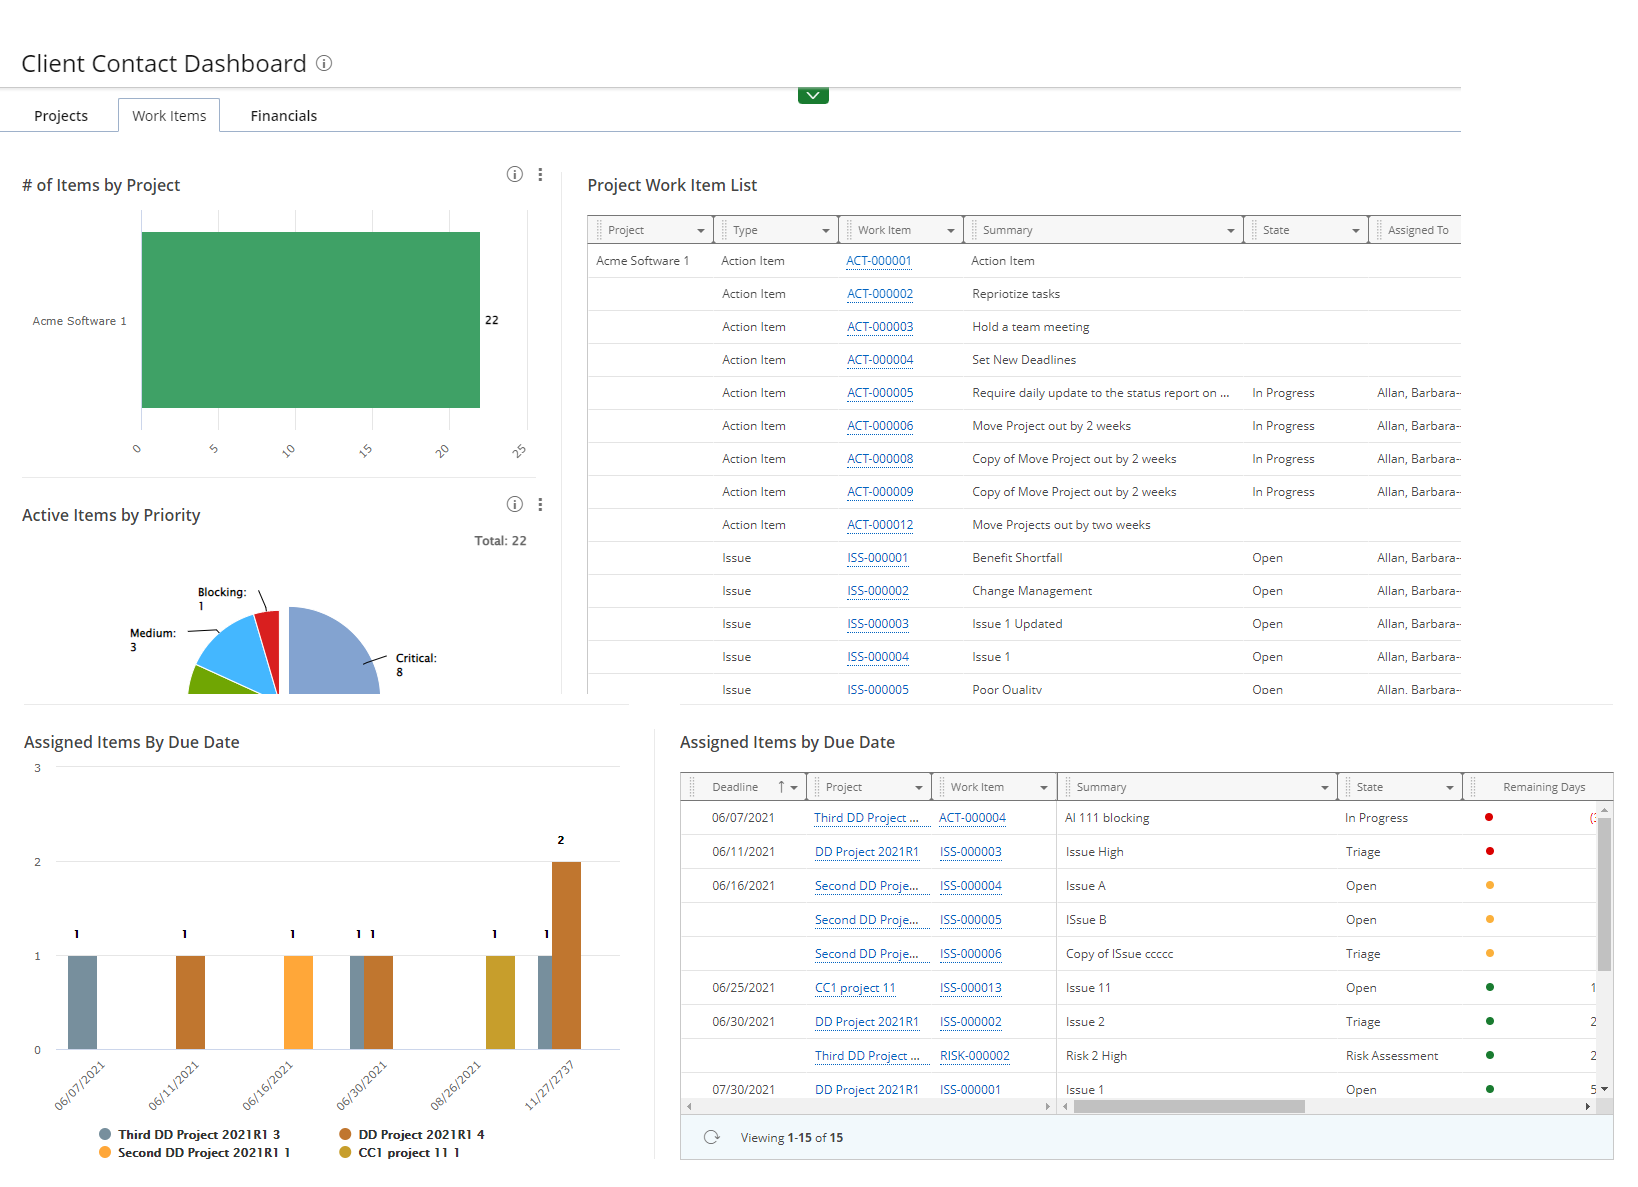Open kebab menu for # of Items by Project
This screenshot has height=1187, width=1638.
[x=540, y=175]
